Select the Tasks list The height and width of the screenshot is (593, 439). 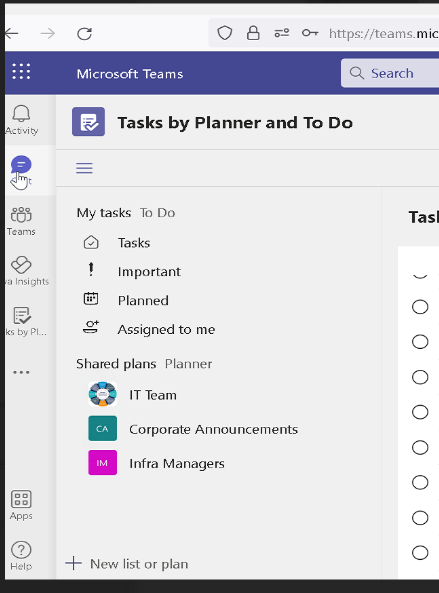point(134,242)
